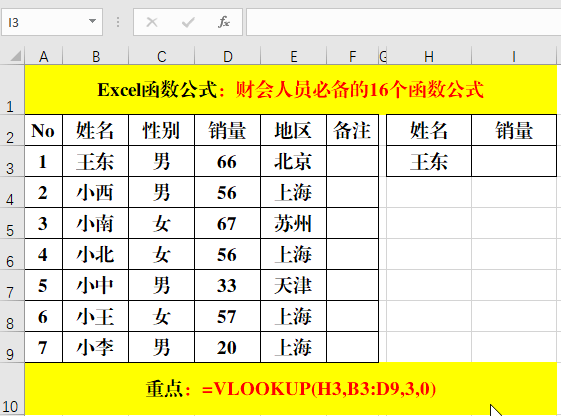
Task: Open the Insert Function fx icon
Action: click(224, 22)
